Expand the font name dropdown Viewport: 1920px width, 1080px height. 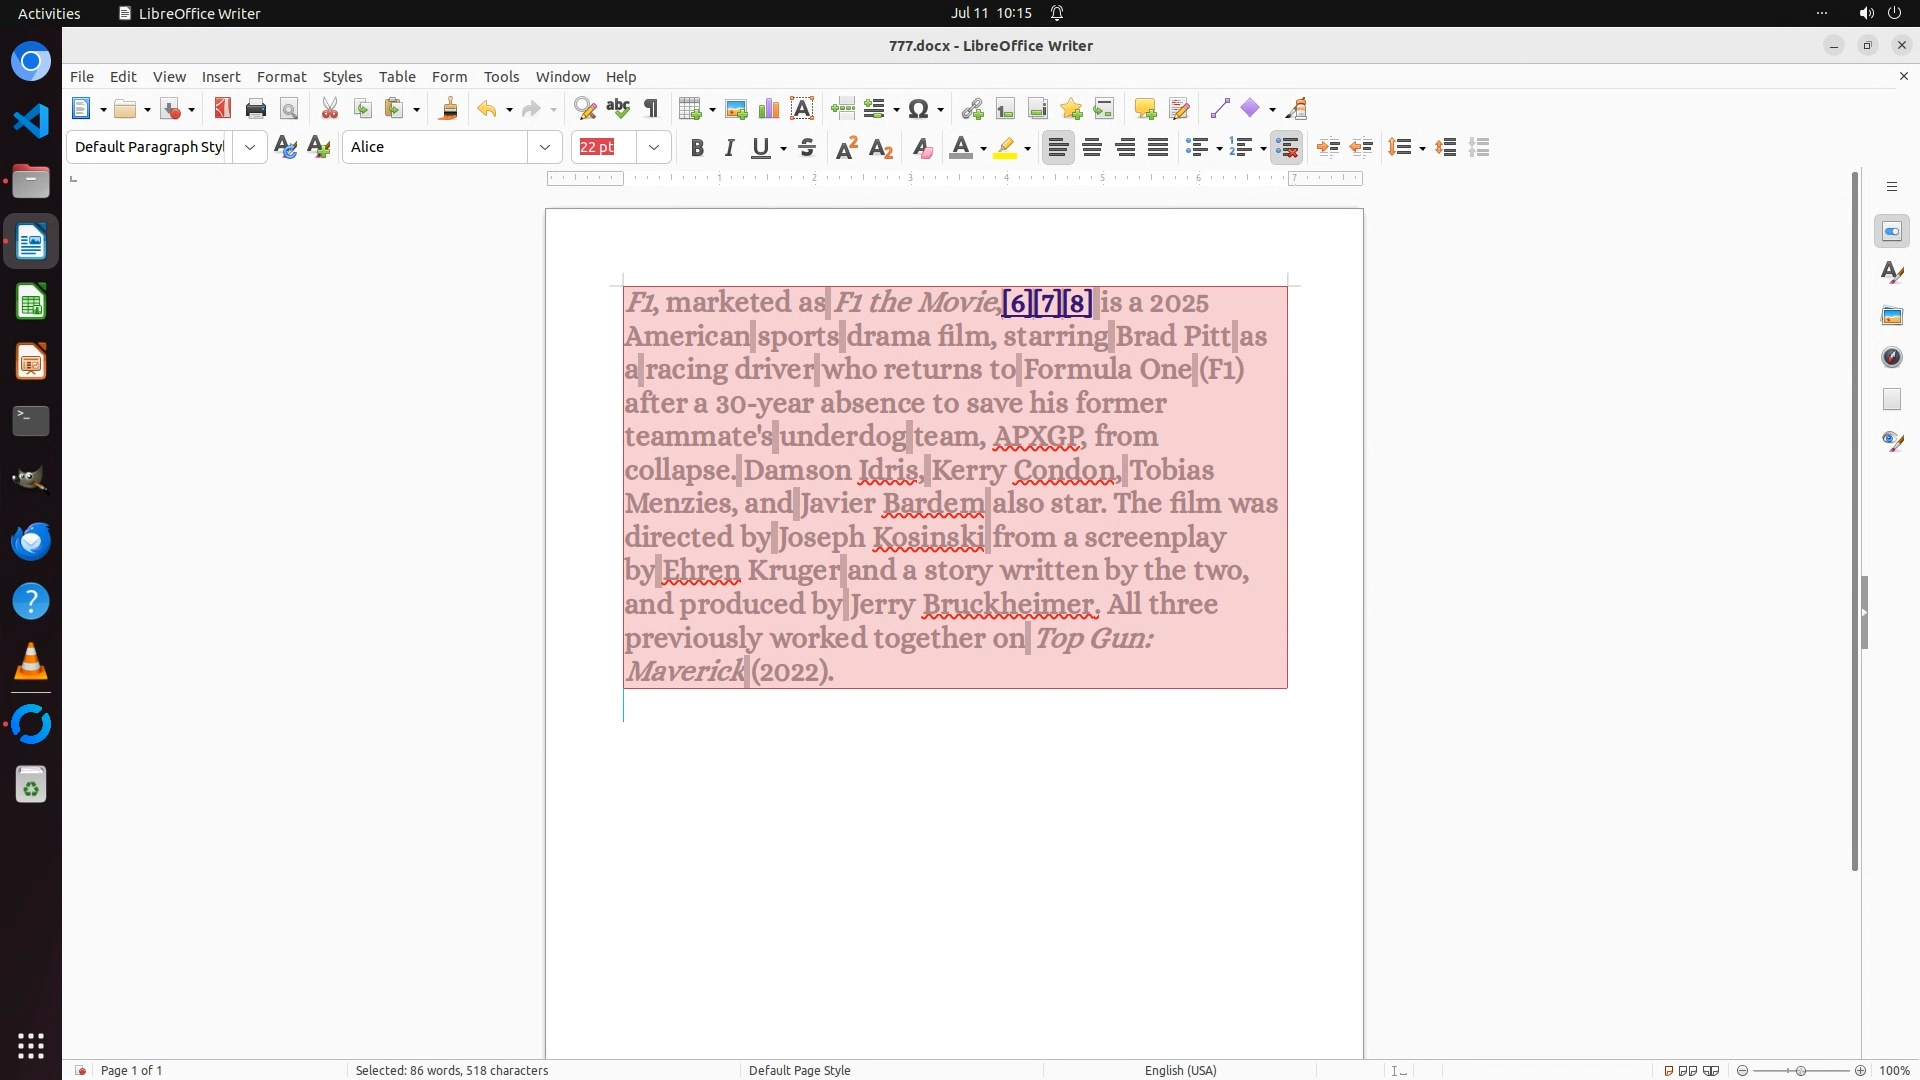click(x=545, y=147)
